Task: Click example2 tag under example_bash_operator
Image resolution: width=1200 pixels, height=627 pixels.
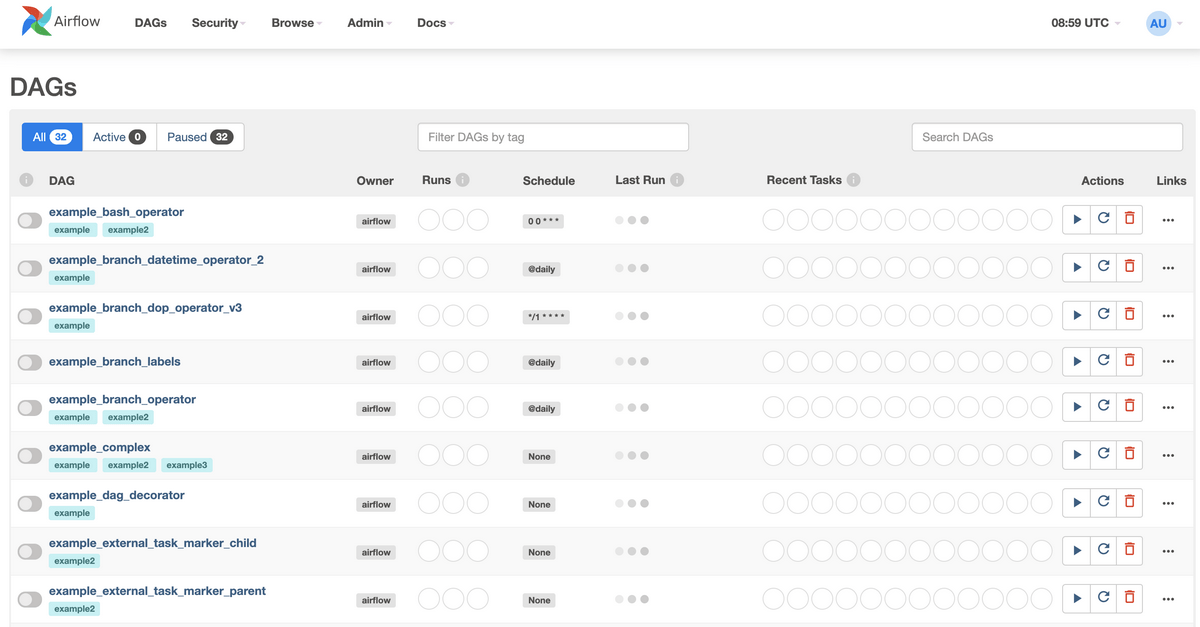Action: click(128, 230)
